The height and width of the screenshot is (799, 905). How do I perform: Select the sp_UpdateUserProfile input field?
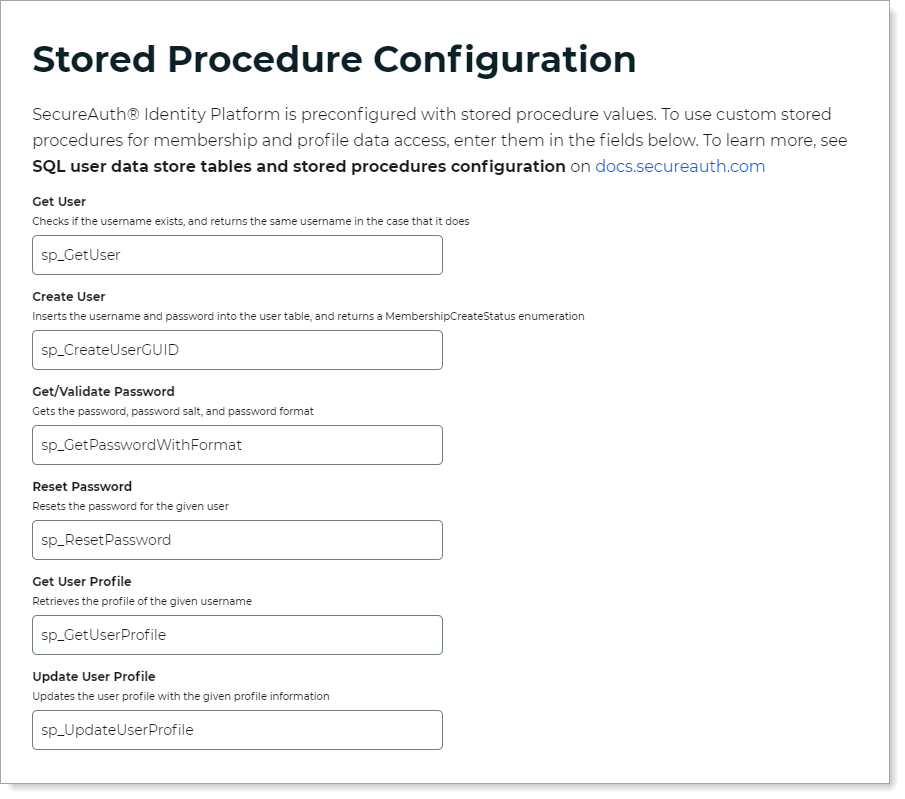pyautogui.click(x=237, y=729)
